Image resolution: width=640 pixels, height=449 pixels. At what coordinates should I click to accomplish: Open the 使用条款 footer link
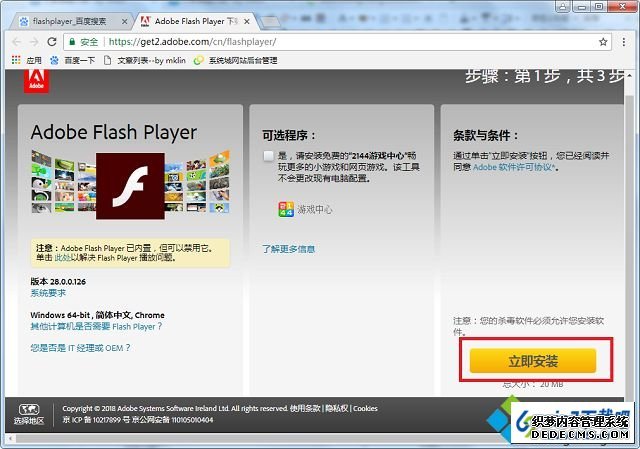(x=305, y=408)
